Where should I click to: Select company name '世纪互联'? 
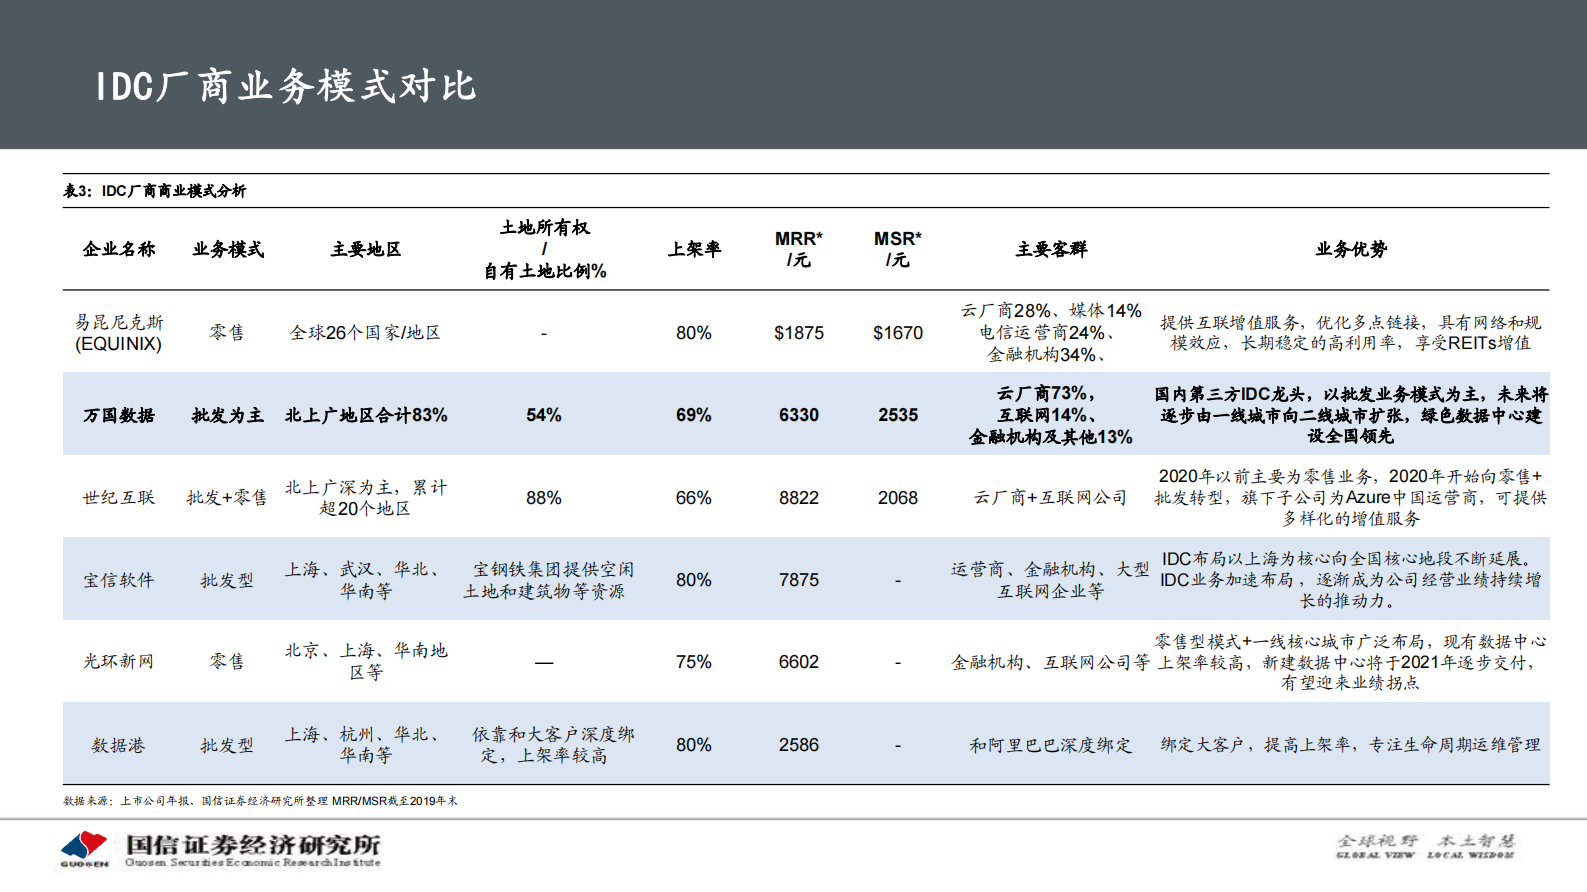(119, 498)
